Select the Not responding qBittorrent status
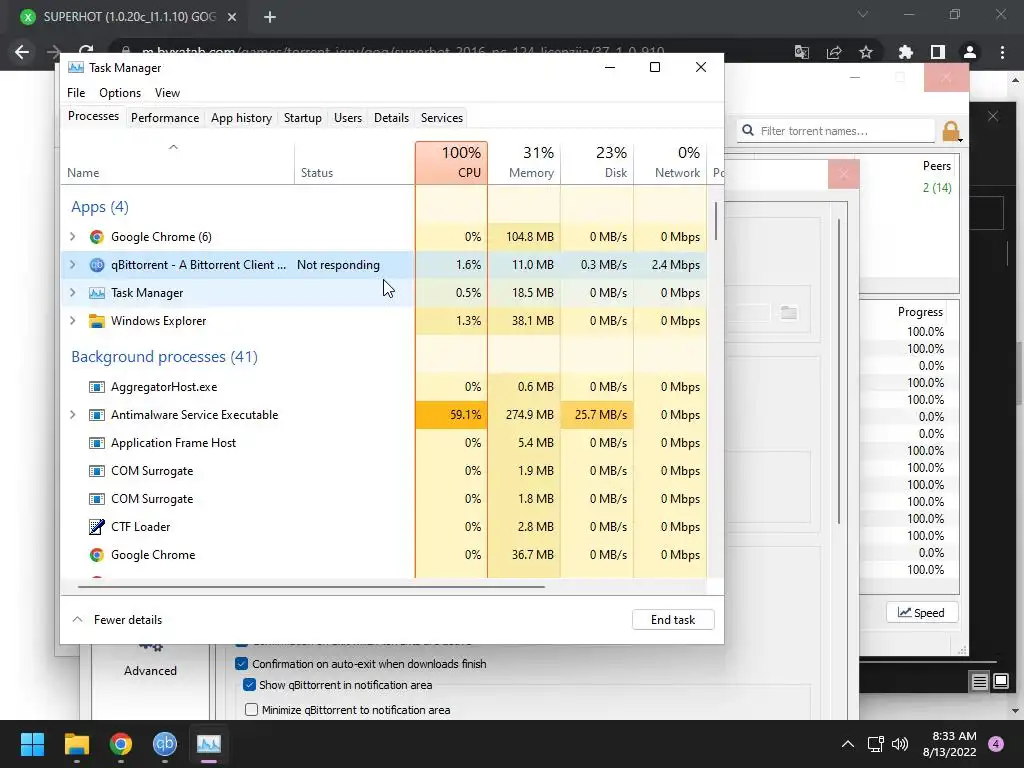Image resolution: width=1024 pixels, height=768 pixels. [338, 264]
